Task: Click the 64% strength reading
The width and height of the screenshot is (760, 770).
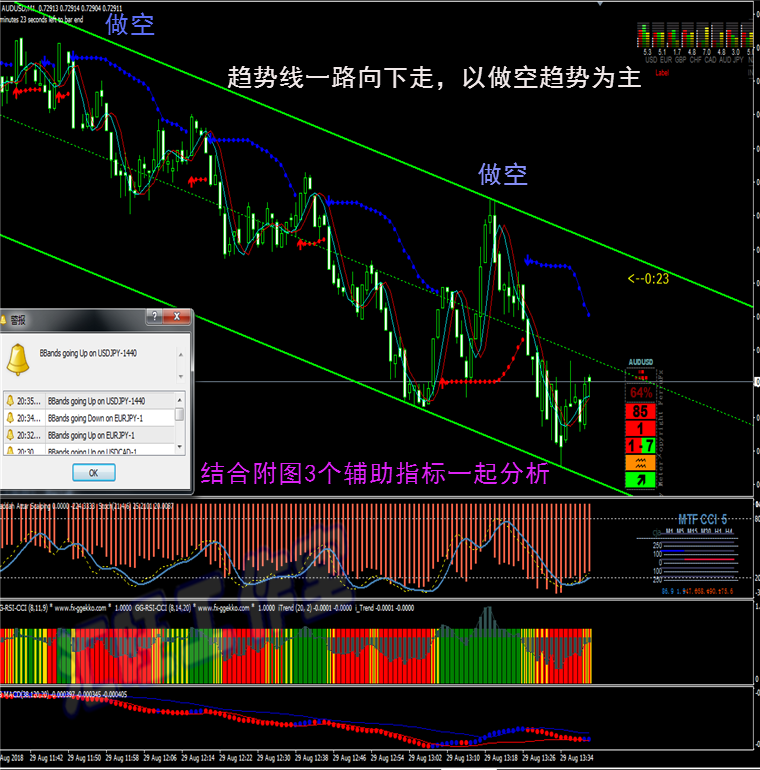Action: coord(641,393)
